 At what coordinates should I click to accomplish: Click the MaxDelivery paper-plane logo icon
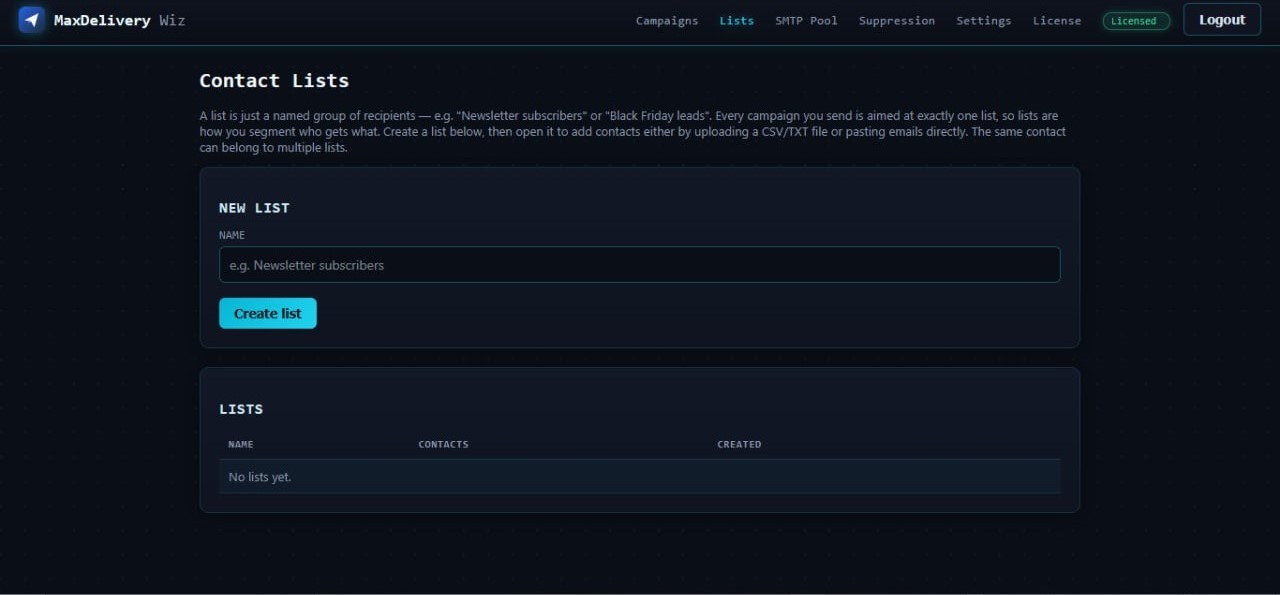(32, 20)
